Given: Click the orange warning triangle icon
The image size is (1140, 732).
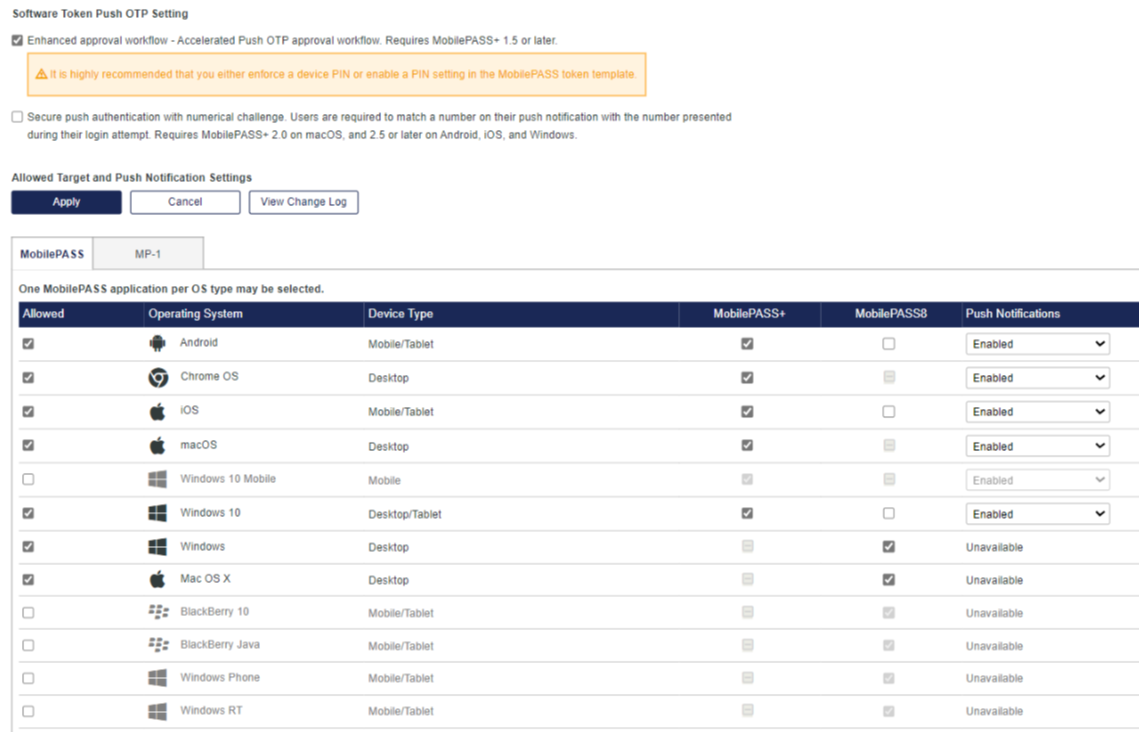Looking at the screenshot, I should coord(41,75).
